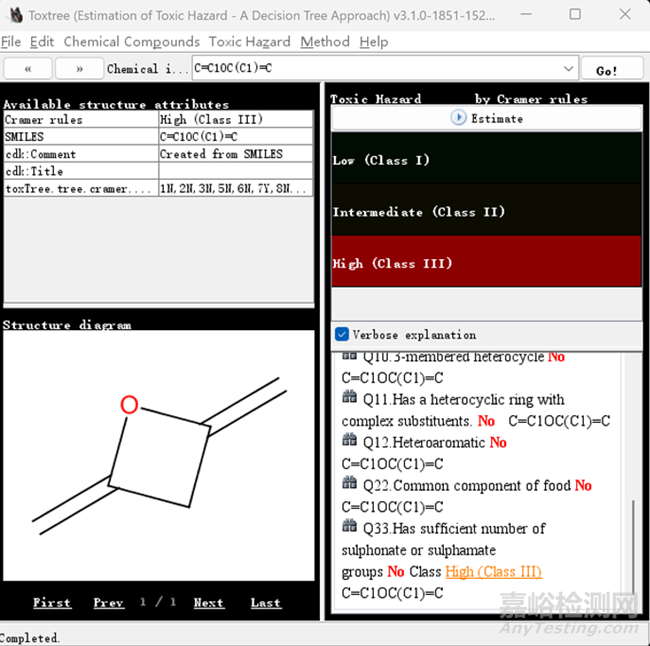Click the rule icon beside Q12 Heteroaromatic
Image resolution: width=650 pixels, height=646 pixels.
[349, 442]
